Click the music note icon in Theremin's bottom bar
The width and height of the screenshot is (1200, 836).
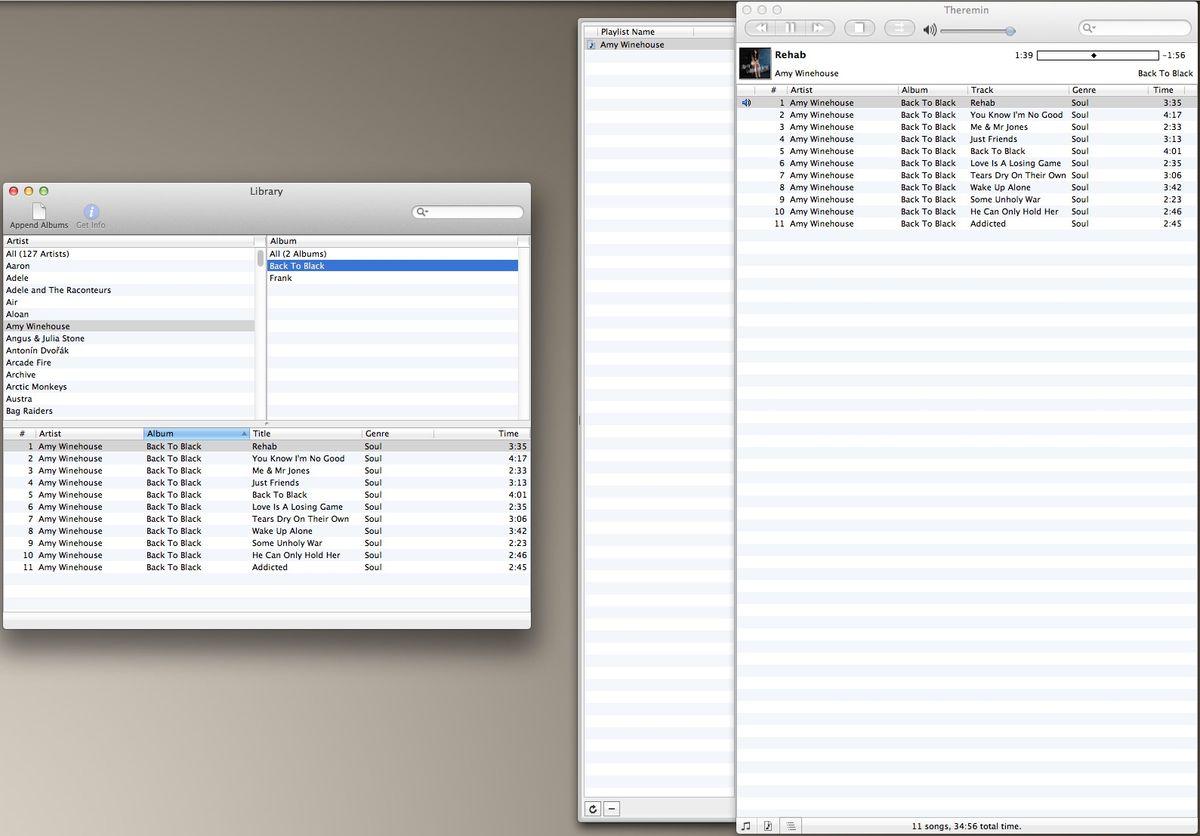pos(746,826)
